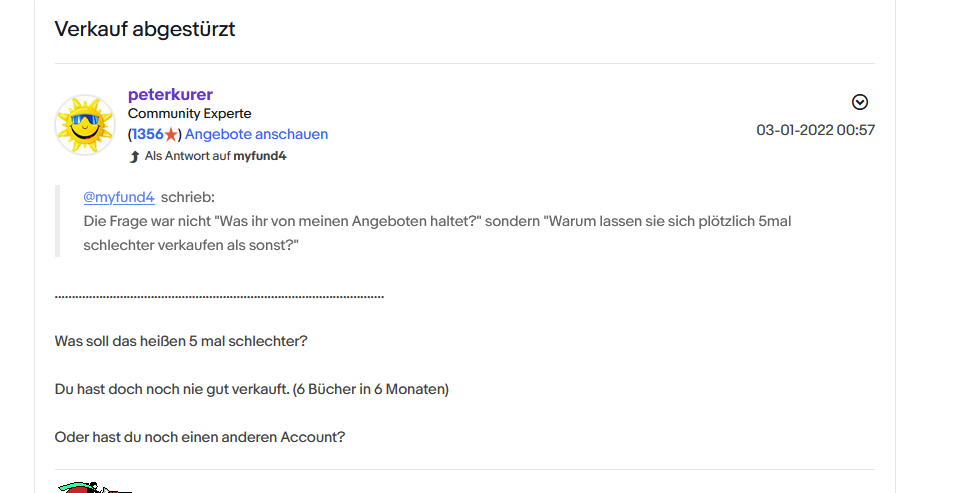Click the thread title "Verkauf abgestürzt"
Image resolution: width=963 pixels, height=493 pixels.
coord(145,29)
